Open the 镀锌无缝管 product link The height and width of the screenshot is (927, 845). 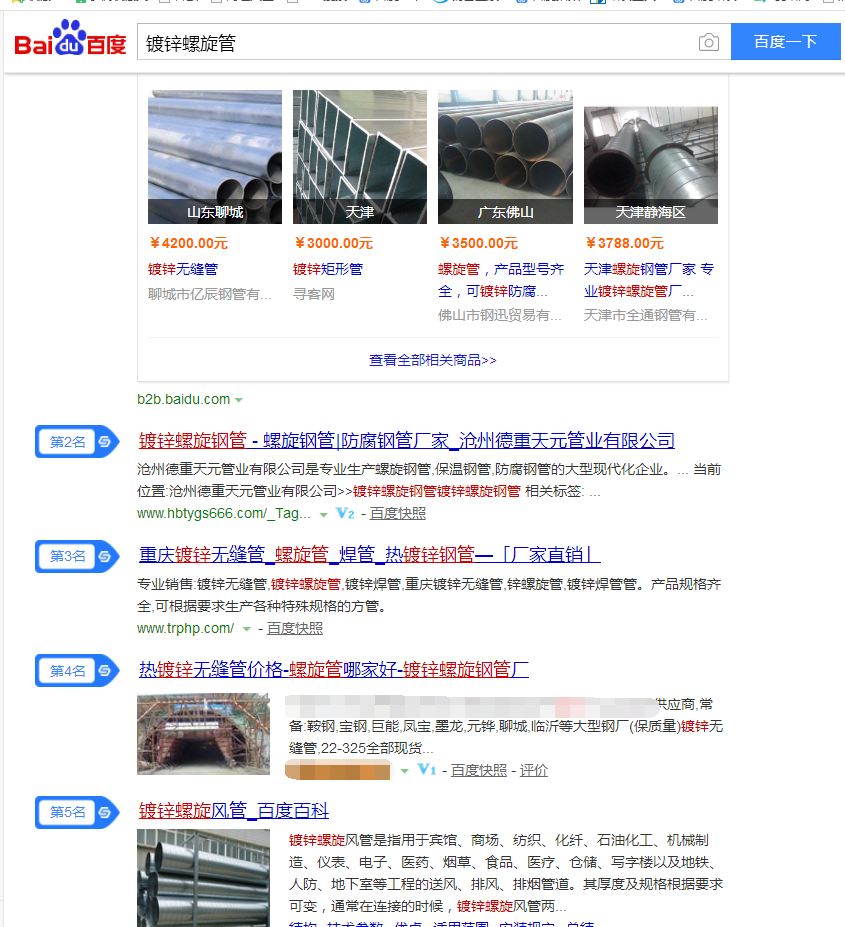(183, 270)
